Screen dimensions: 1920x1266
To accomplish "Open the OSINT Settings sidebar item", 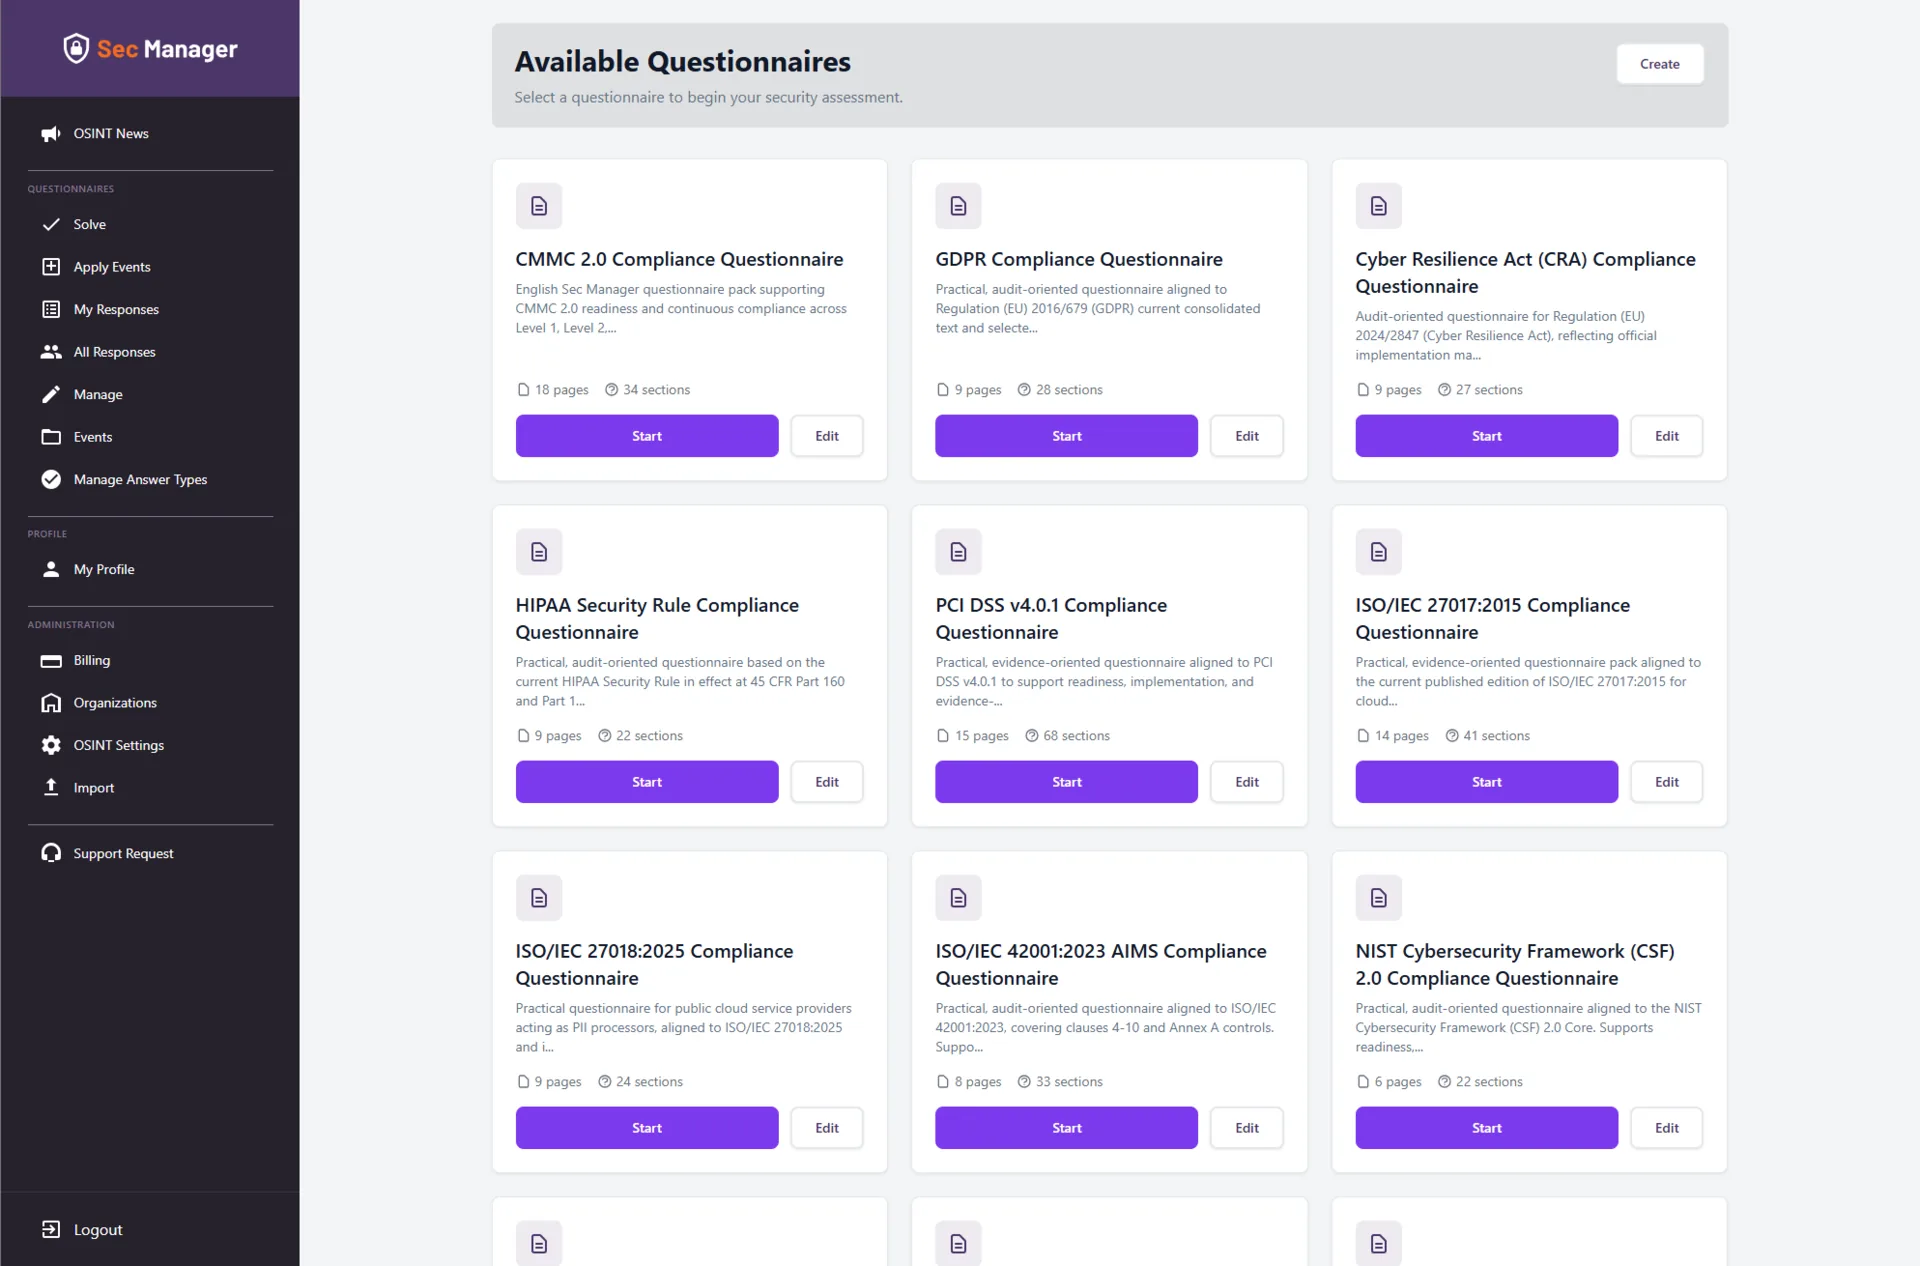I will [150, 746].
